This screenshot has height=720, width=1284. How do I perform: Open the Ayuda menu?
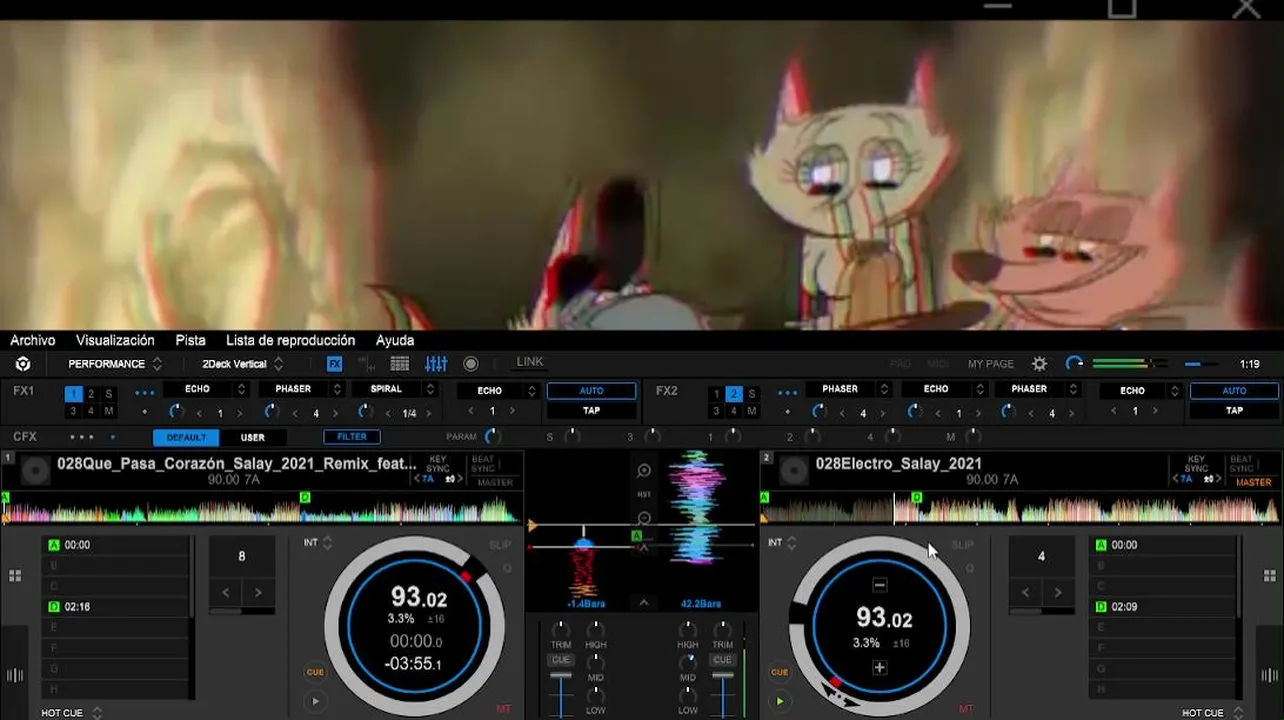tap(395, 340)
